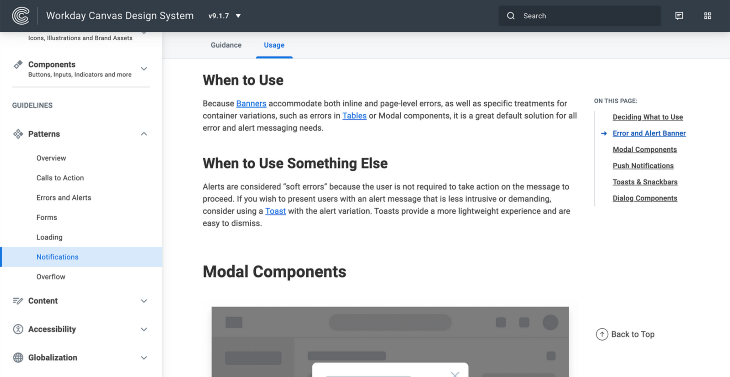The image size is (730, 377).
Task: Click the Workday Canvas Design System title
Action: 120,16
